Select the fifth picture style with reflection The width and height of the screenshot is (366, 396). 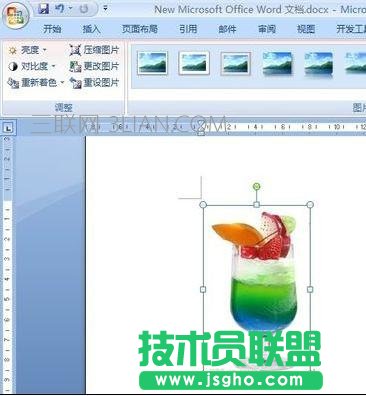[x=319, y=64]
